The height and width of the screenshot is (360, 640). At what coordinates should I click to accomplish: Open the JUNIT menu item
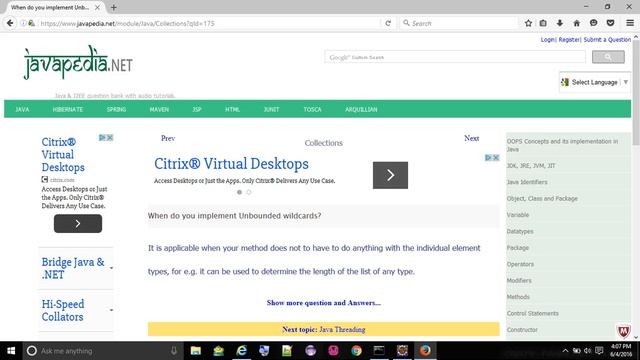(271, 109)
